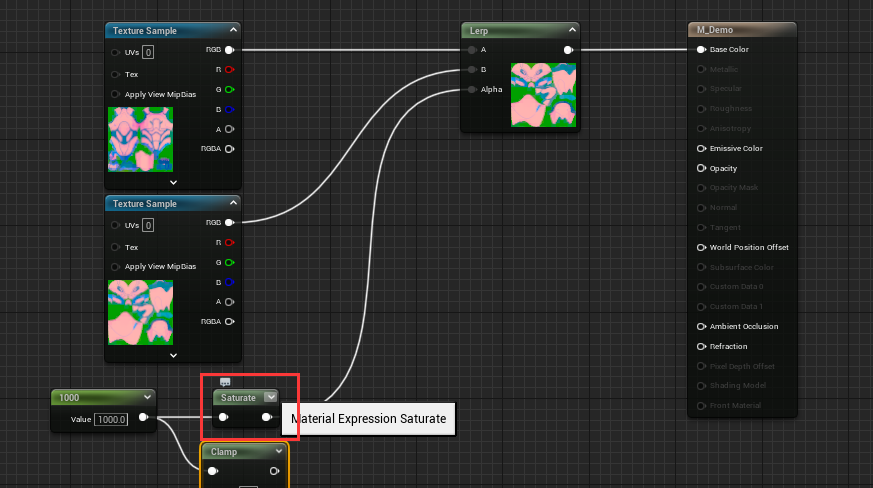Click green G pin of Texture Sample feeding Lerp B
This screenshot has width=873, height=488.
point(229,263)
